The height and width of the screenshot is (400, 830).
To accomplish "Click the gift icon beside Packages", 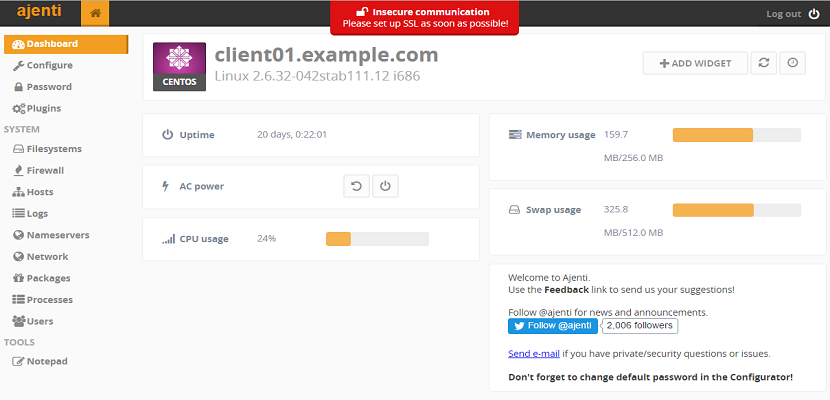I will click(x=19, y=278).
